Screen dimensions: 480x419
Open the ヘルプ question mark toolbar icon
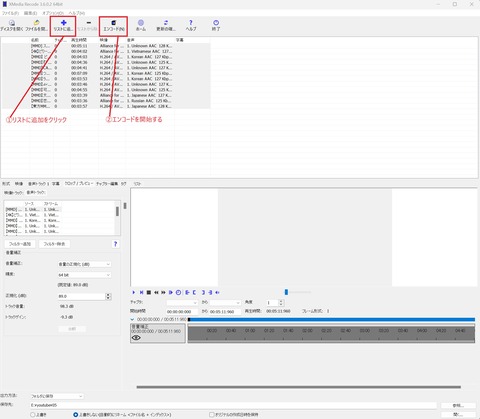click(x=191, y=25)
